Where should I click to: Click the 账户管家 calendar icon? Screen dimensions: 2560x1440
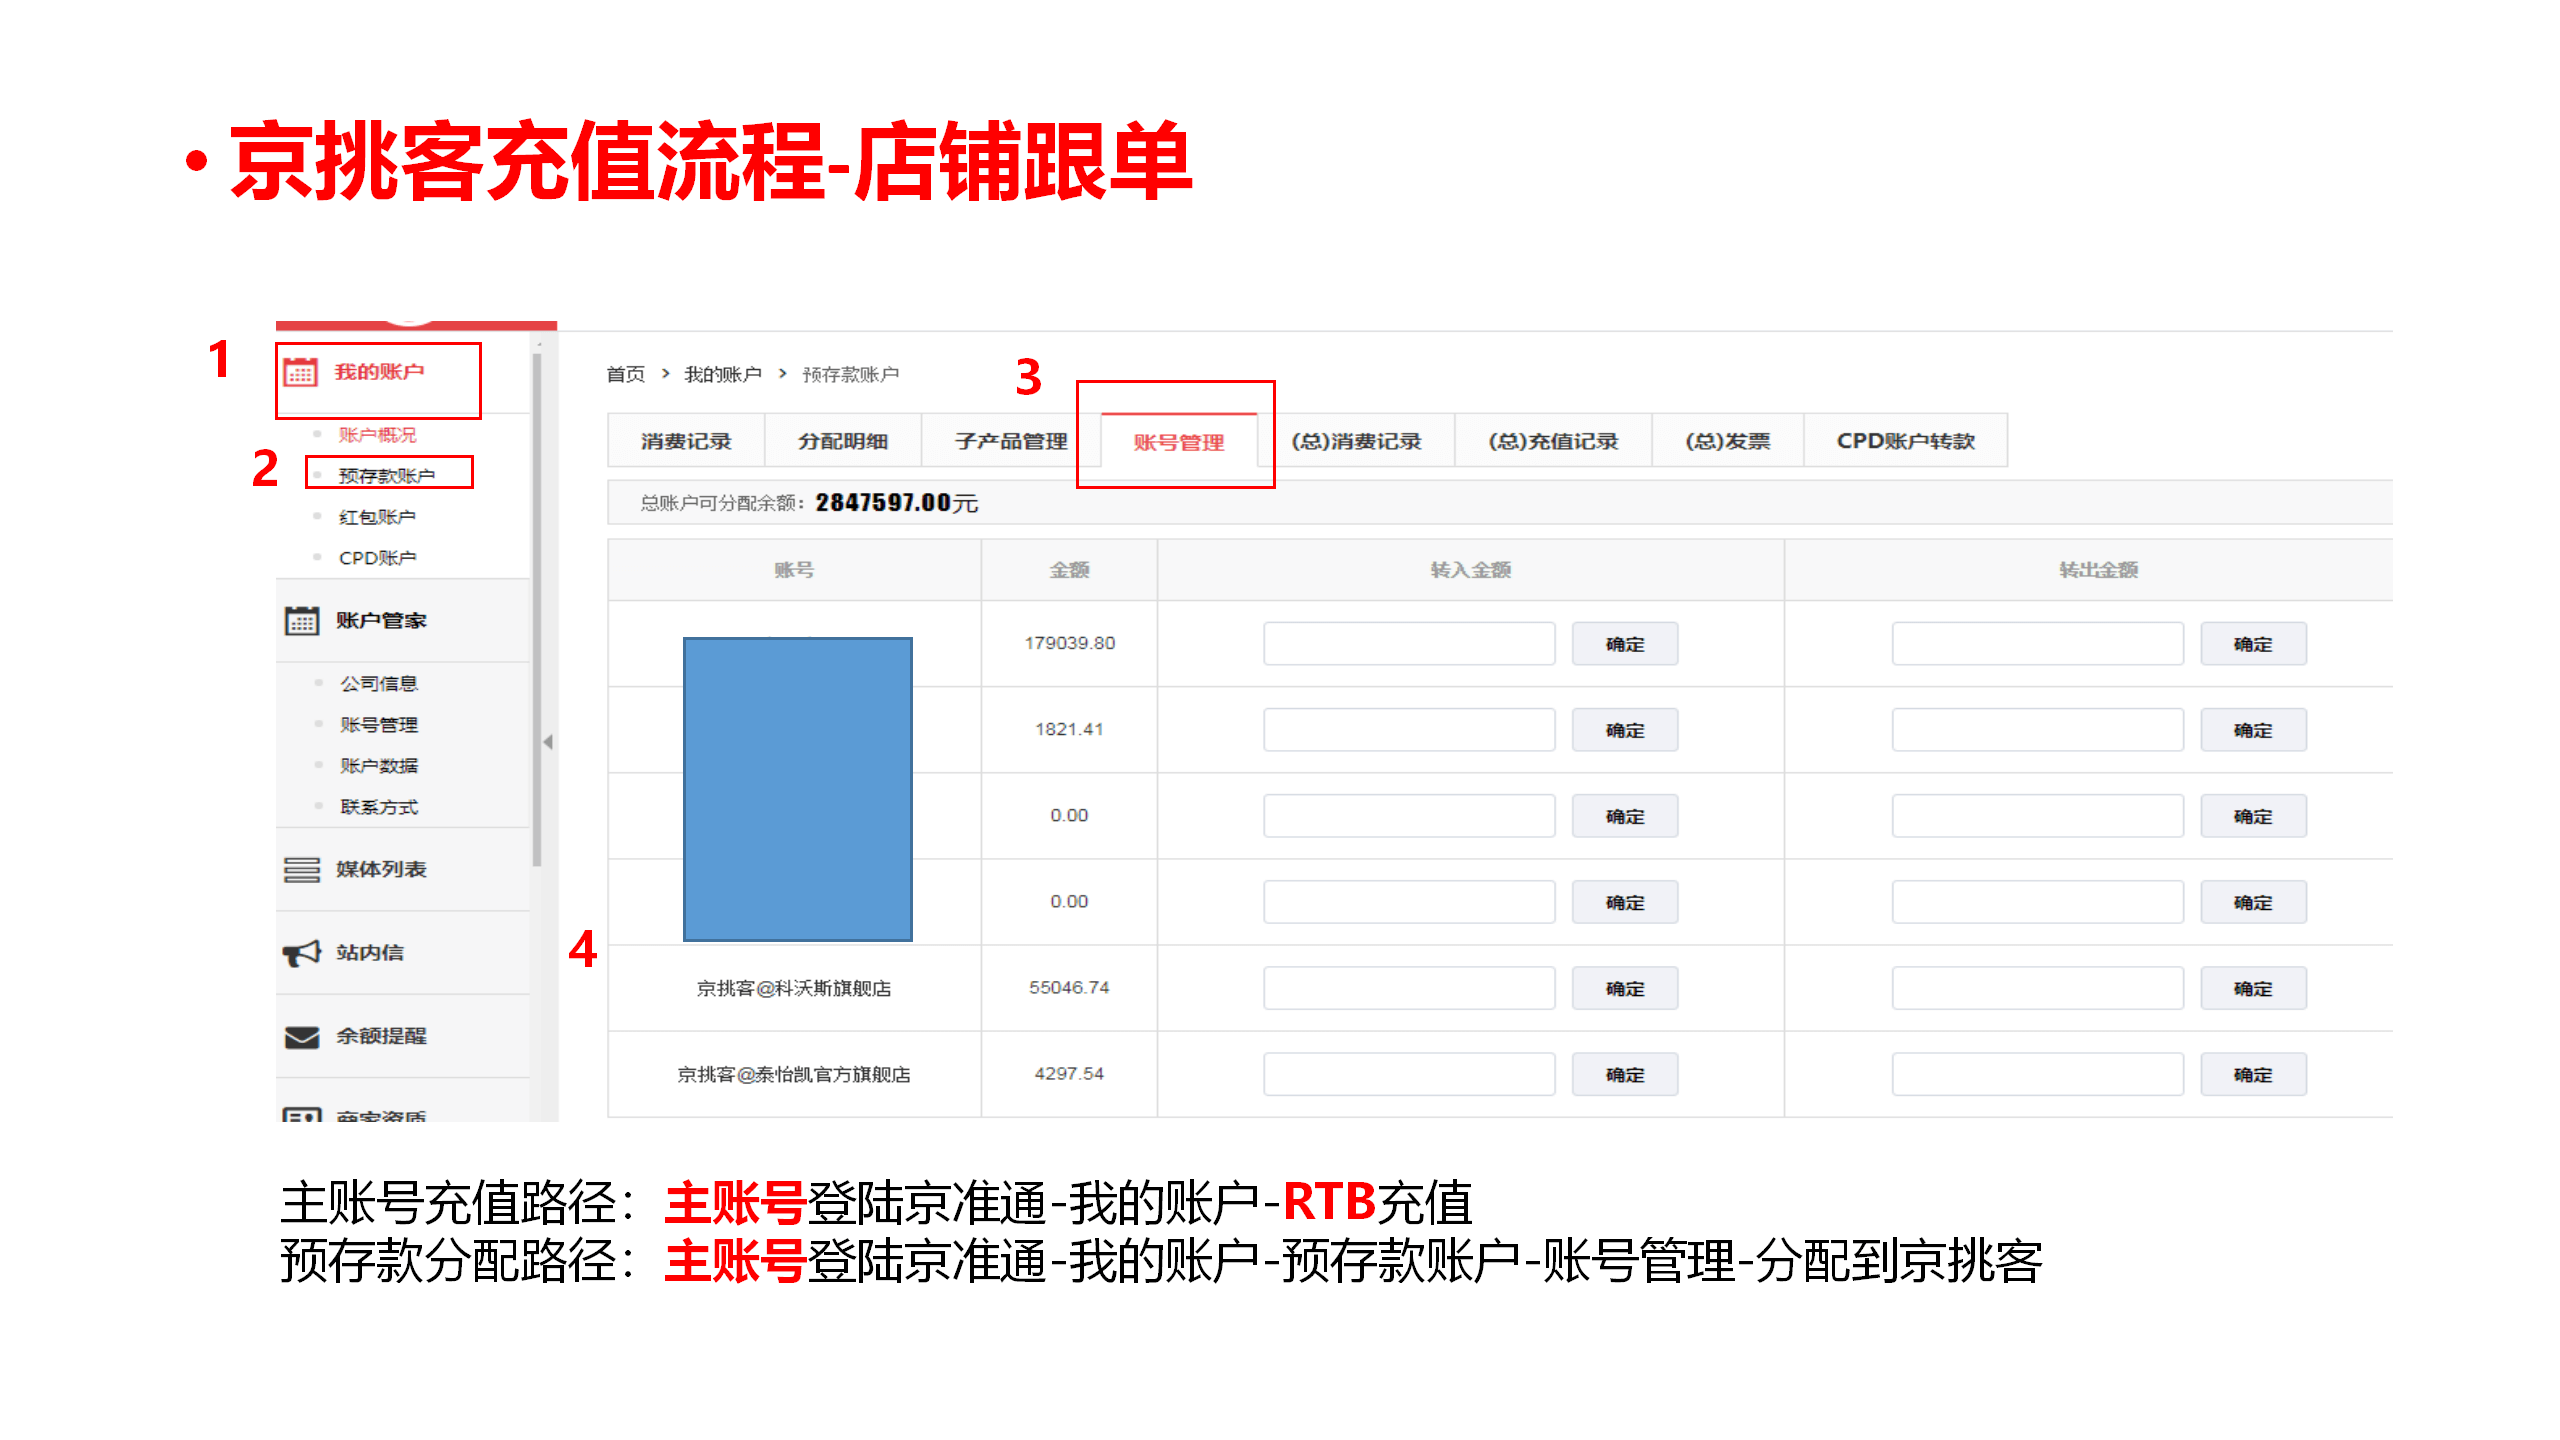(301, 621)
